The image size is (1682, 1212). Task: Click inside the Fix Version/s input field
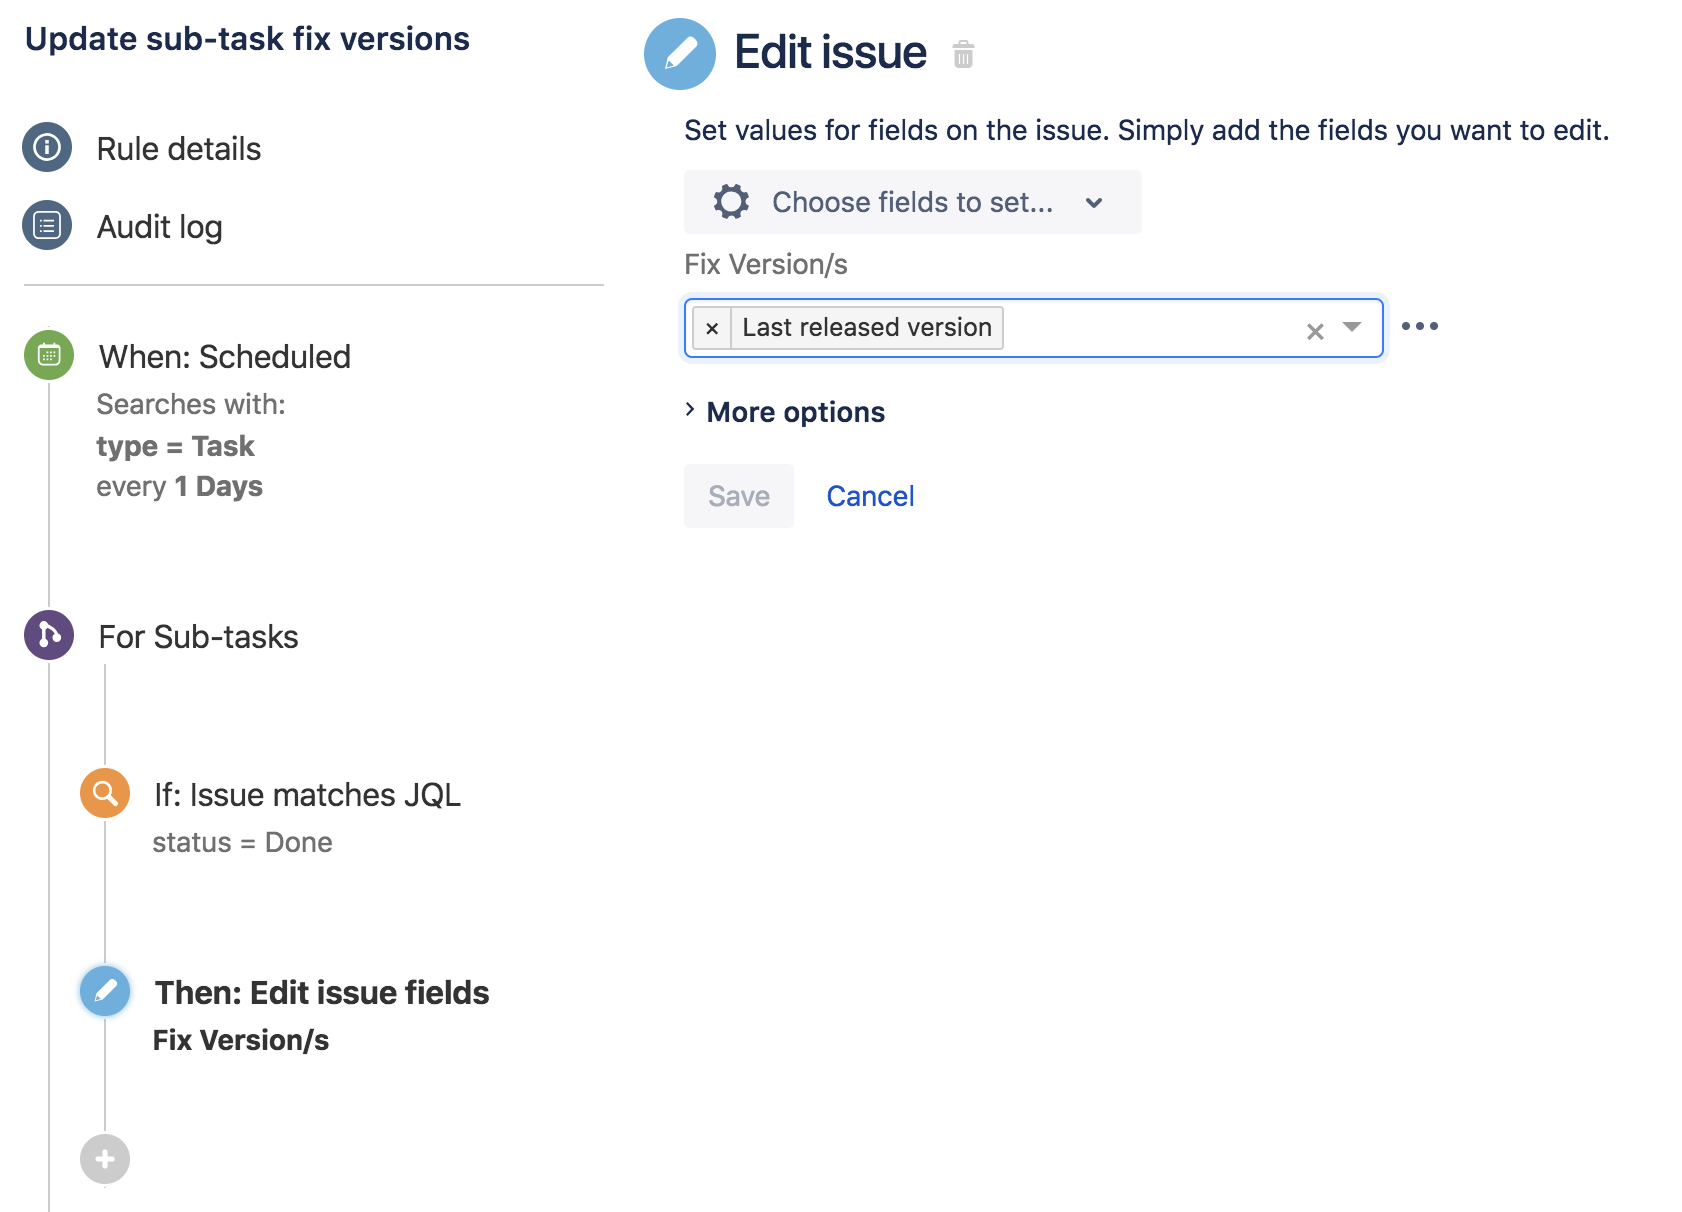[x=1150, y=328]
